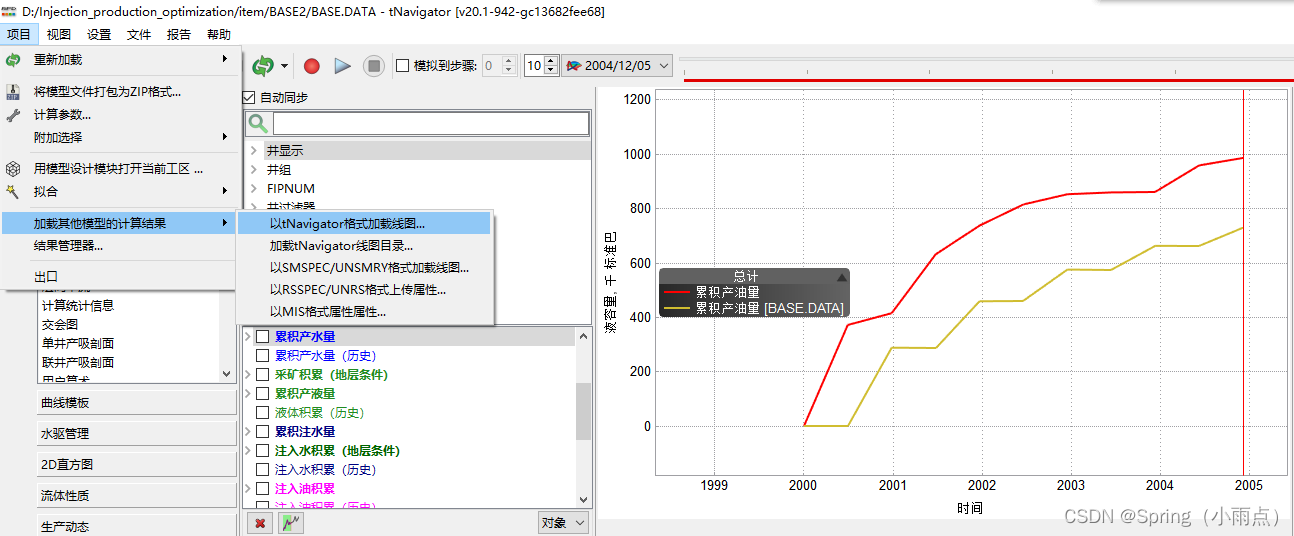
Task: Click the wrench icon beside 计算参数
Action: tap(13, 115)
